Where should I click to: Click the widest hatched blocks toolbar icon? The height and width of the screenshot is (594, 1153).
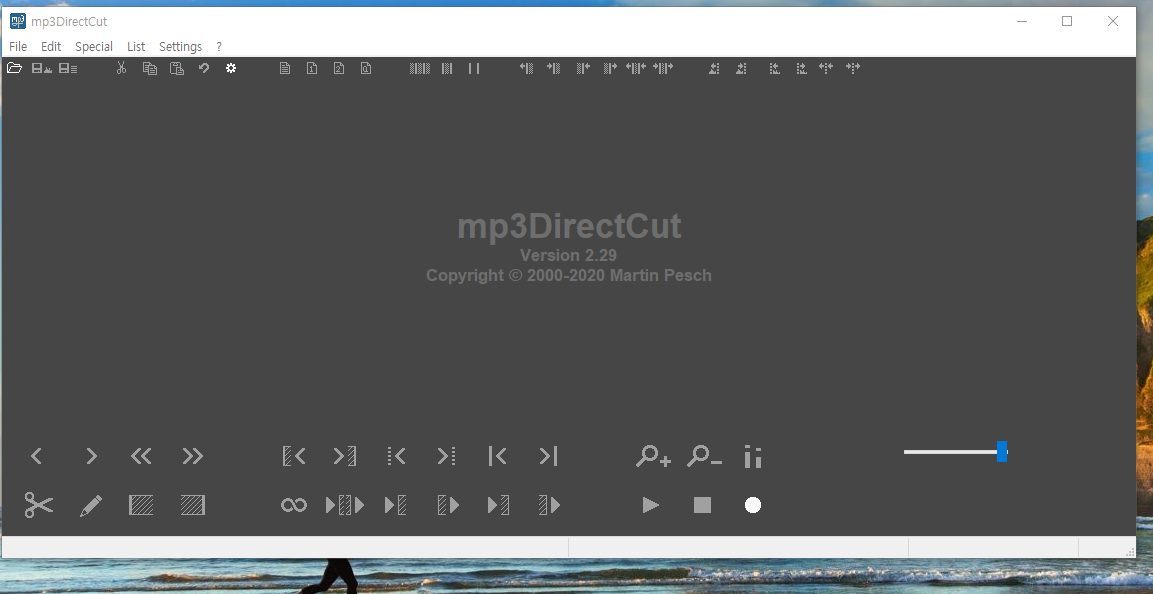coord(420,68)
